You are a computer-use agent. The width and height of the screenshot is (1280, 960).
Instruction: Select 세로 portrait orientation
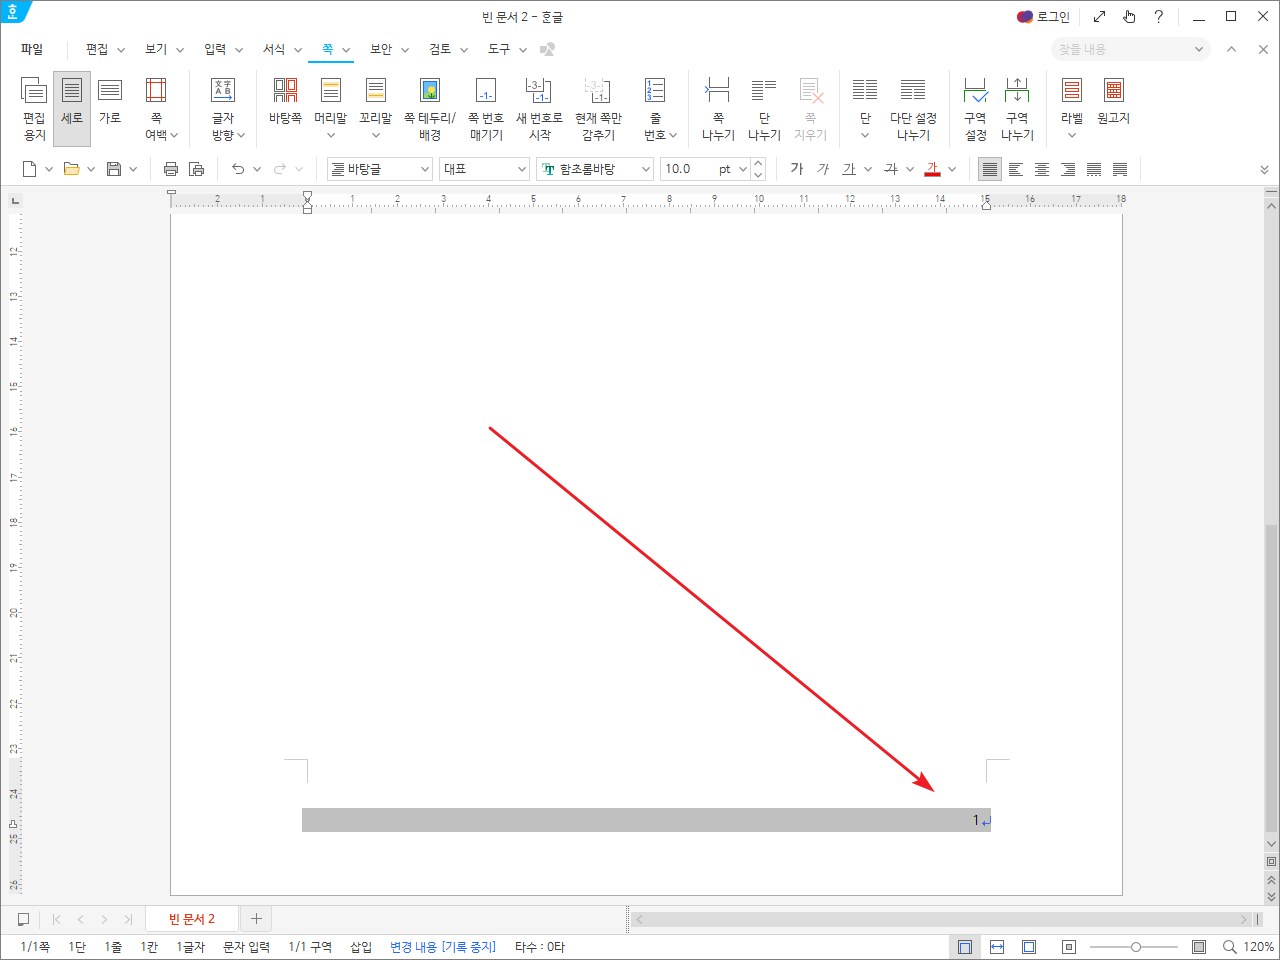click(72, 109)
